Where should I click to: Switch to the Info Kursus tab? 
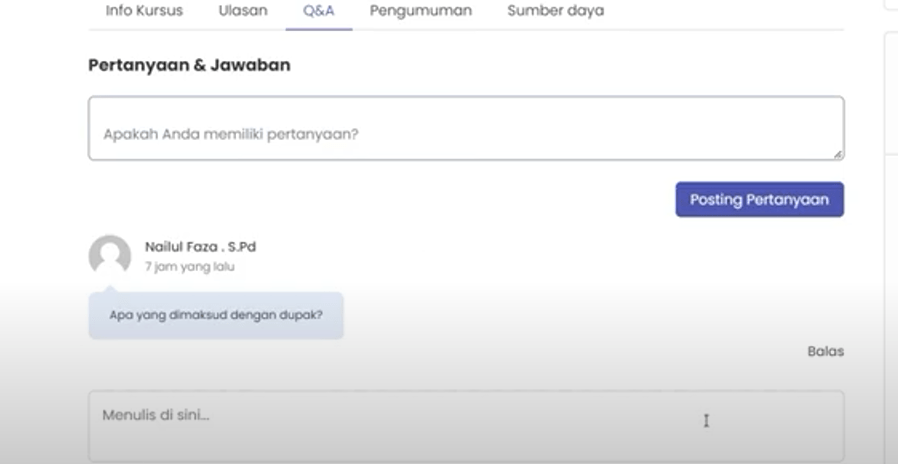point(144,11)
